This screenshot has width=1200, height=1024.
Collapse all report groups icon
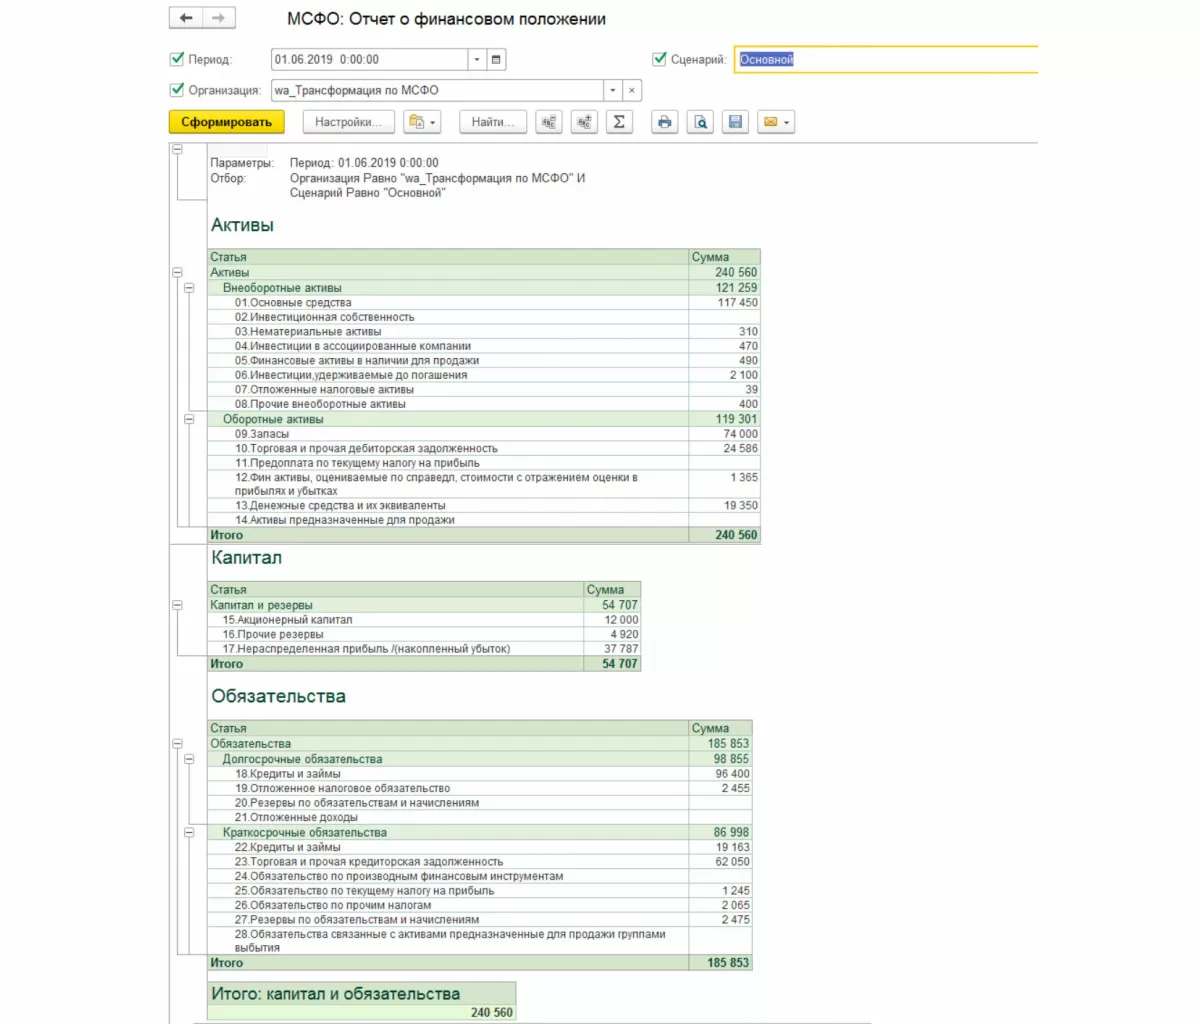point(549,122)
